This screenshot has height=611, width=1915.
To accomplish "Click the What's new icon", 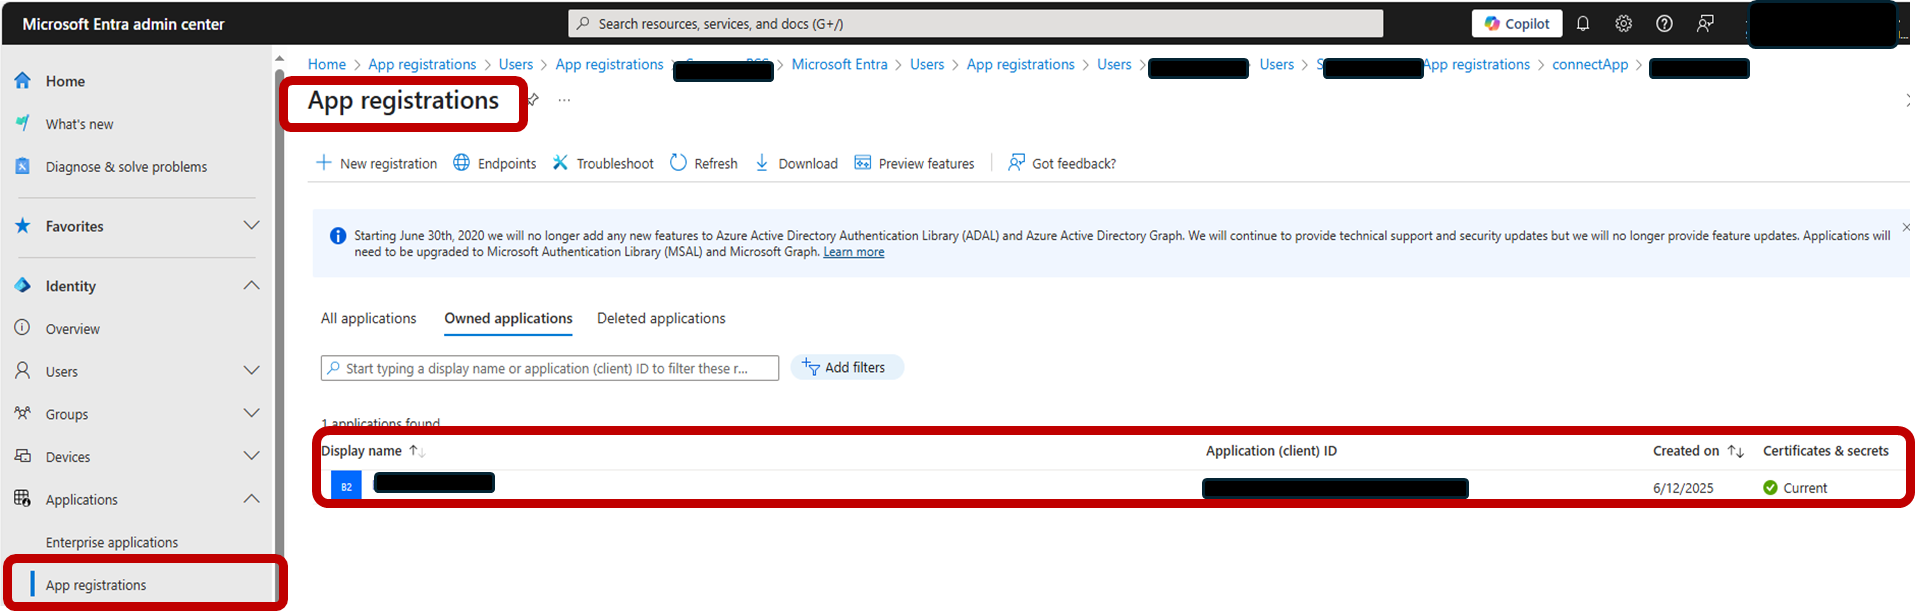I will 22,123.
